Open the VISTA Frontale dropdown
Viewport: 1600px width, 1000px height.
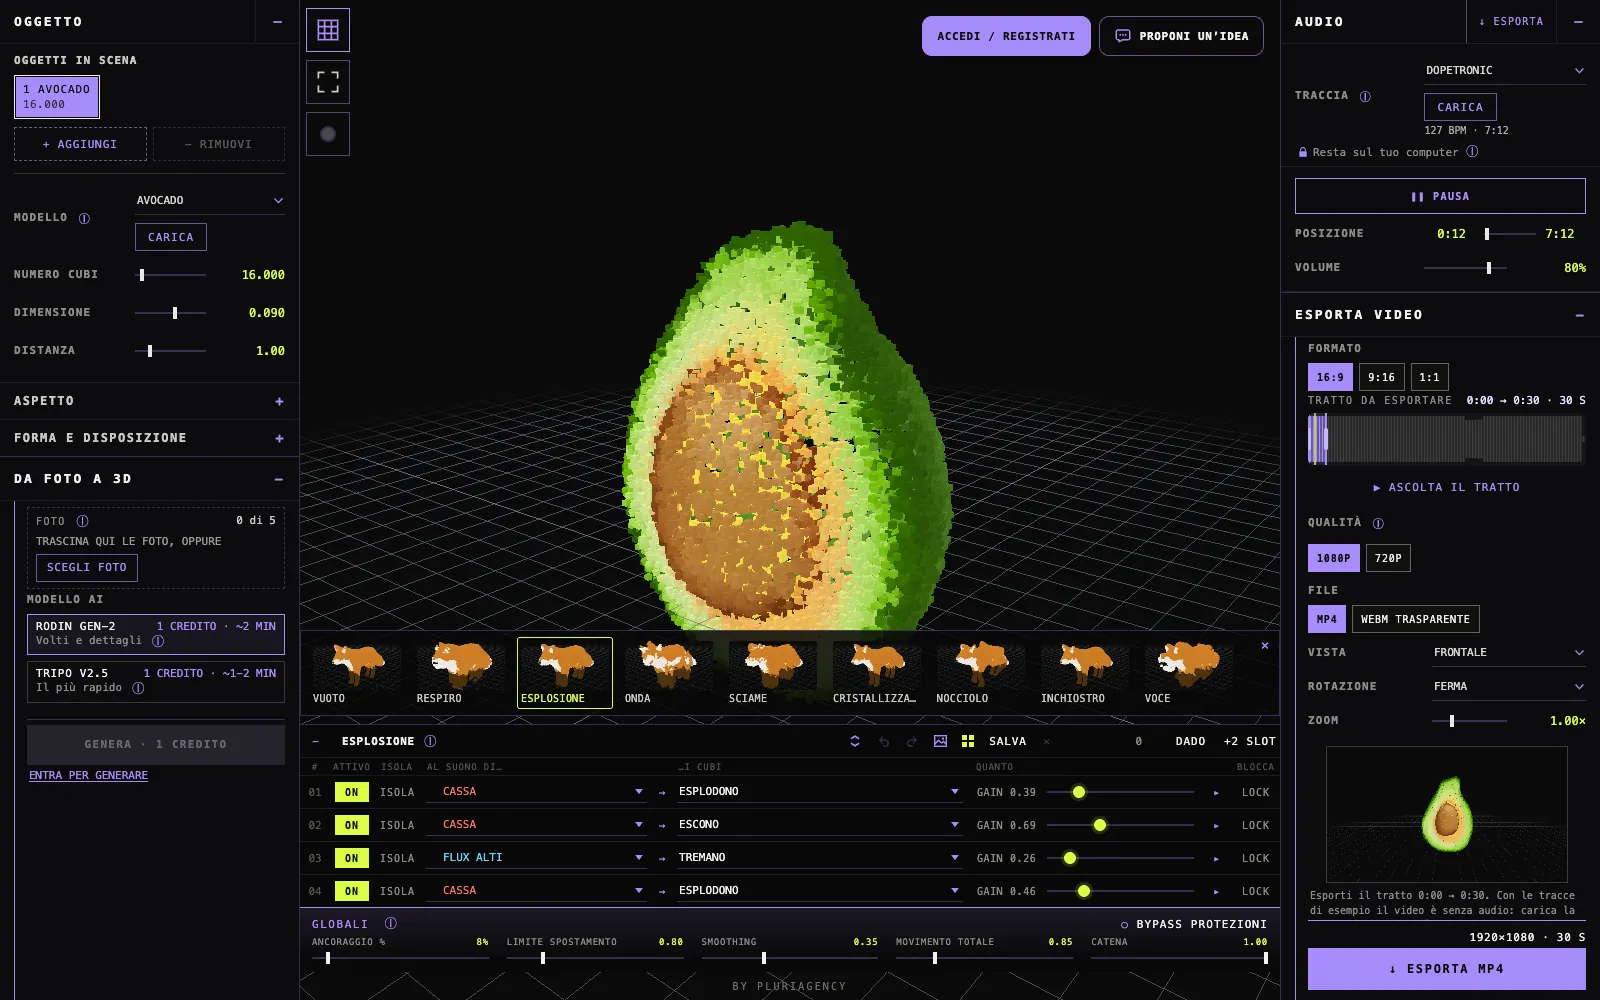tap(1509, 652)
